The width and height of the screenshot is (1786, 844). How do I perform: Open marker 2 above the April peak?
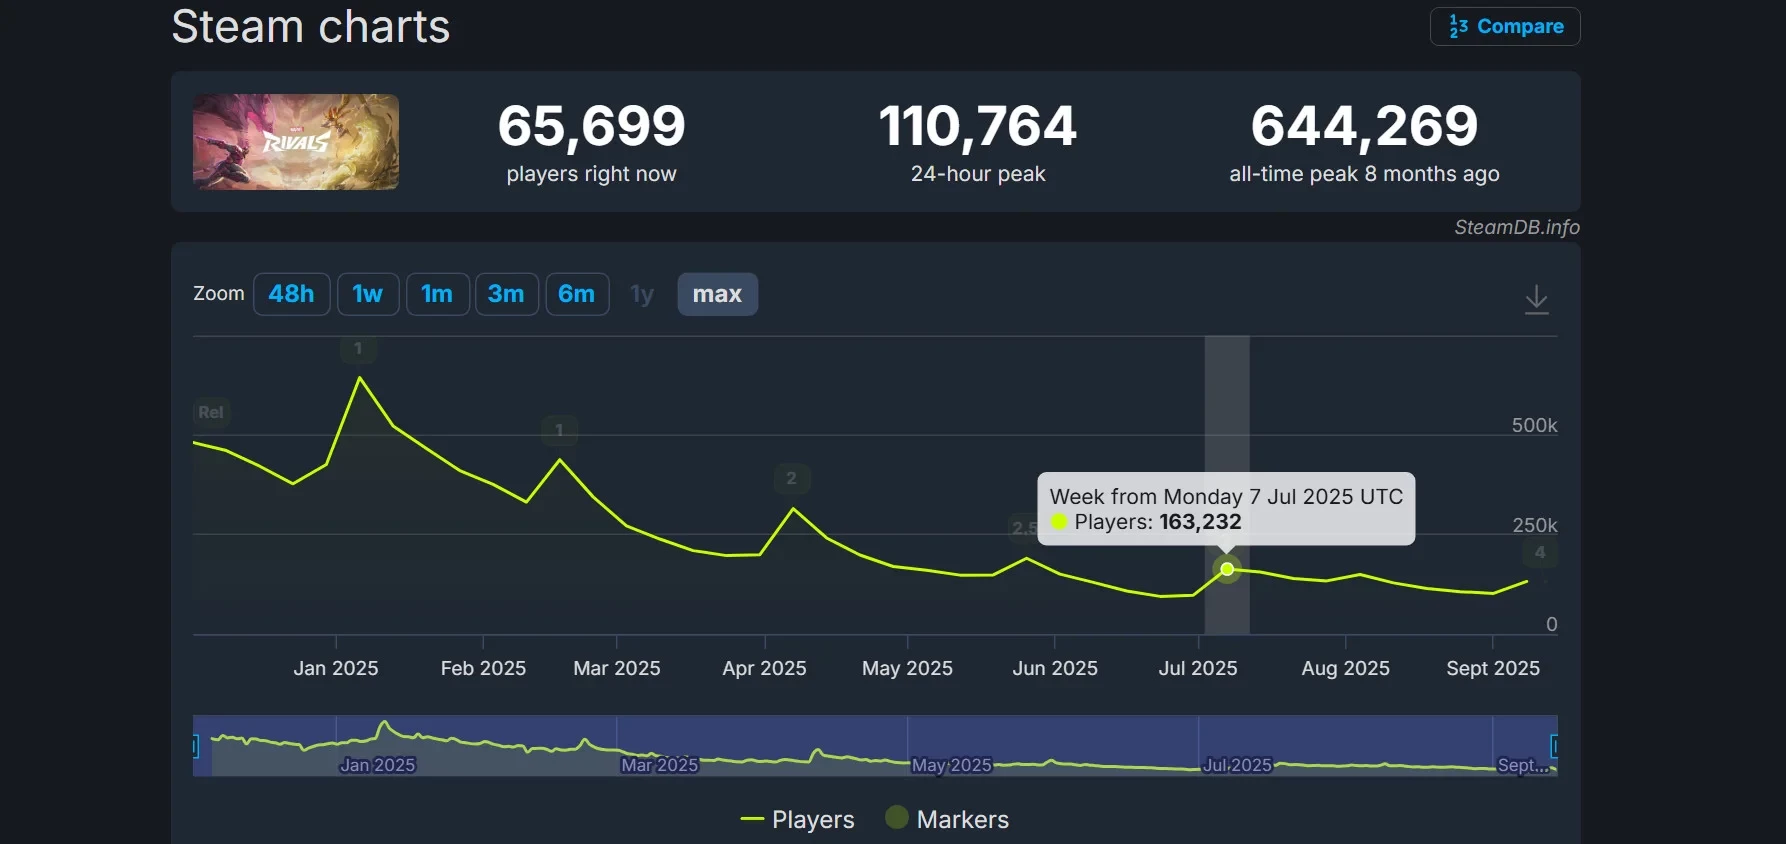pos(791,478)
